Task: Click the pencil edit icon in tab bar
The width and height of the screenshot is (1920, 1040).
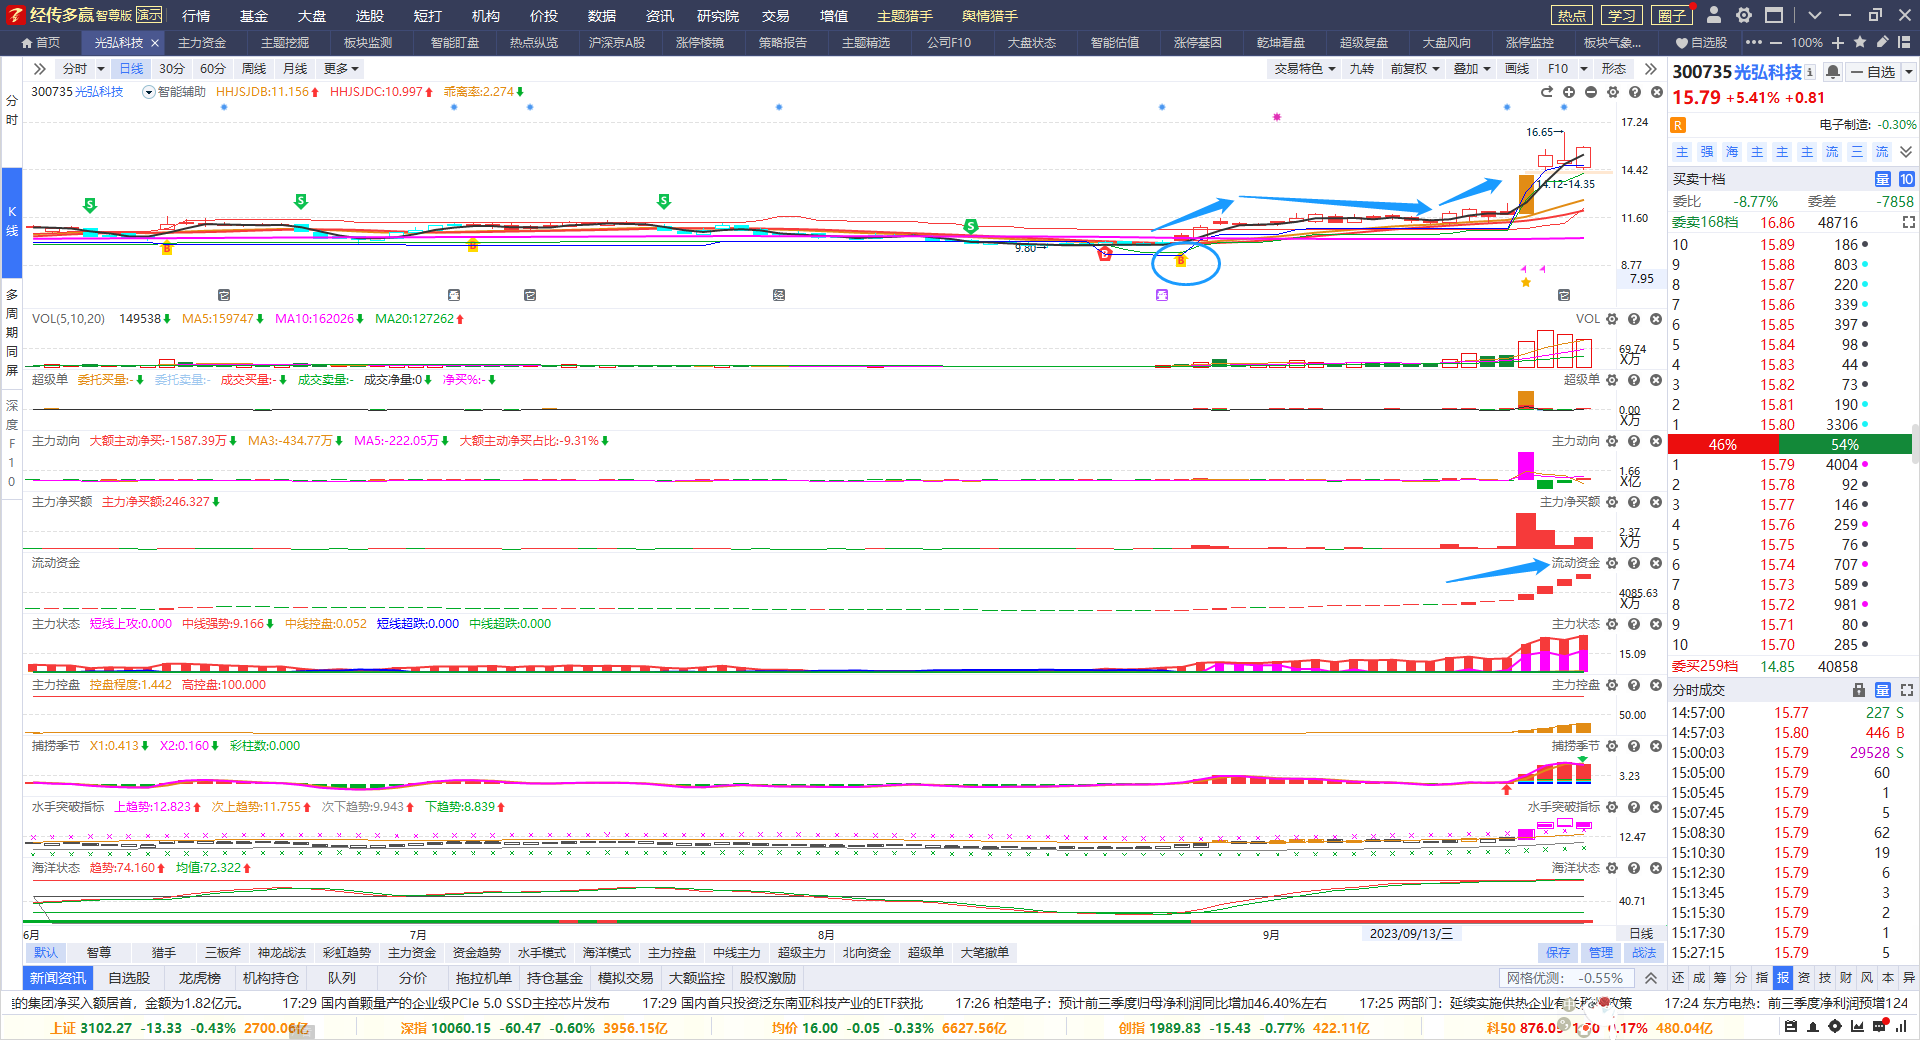Action: [1882, 42]
